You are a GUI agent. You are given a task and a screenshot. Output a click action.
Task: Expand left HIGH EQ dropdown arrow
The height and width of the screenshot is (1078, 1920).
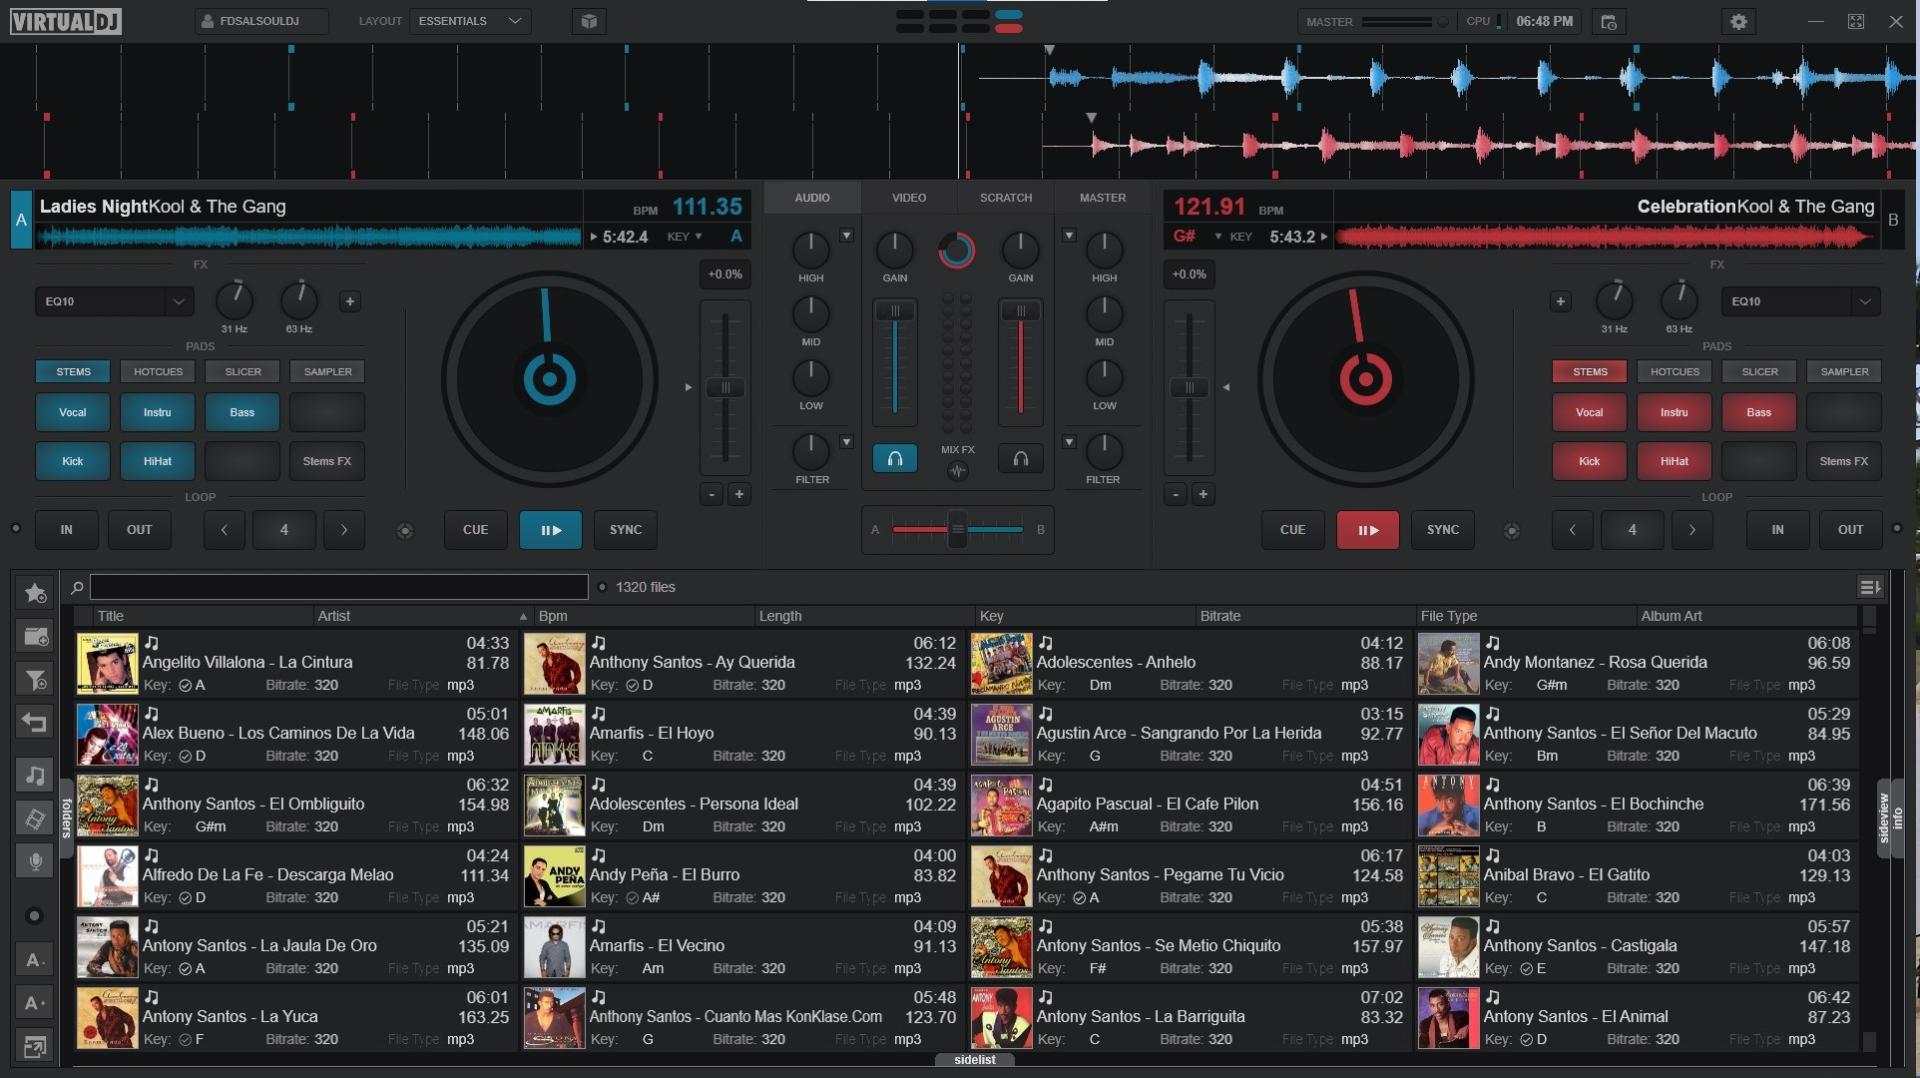coord(846,236)
